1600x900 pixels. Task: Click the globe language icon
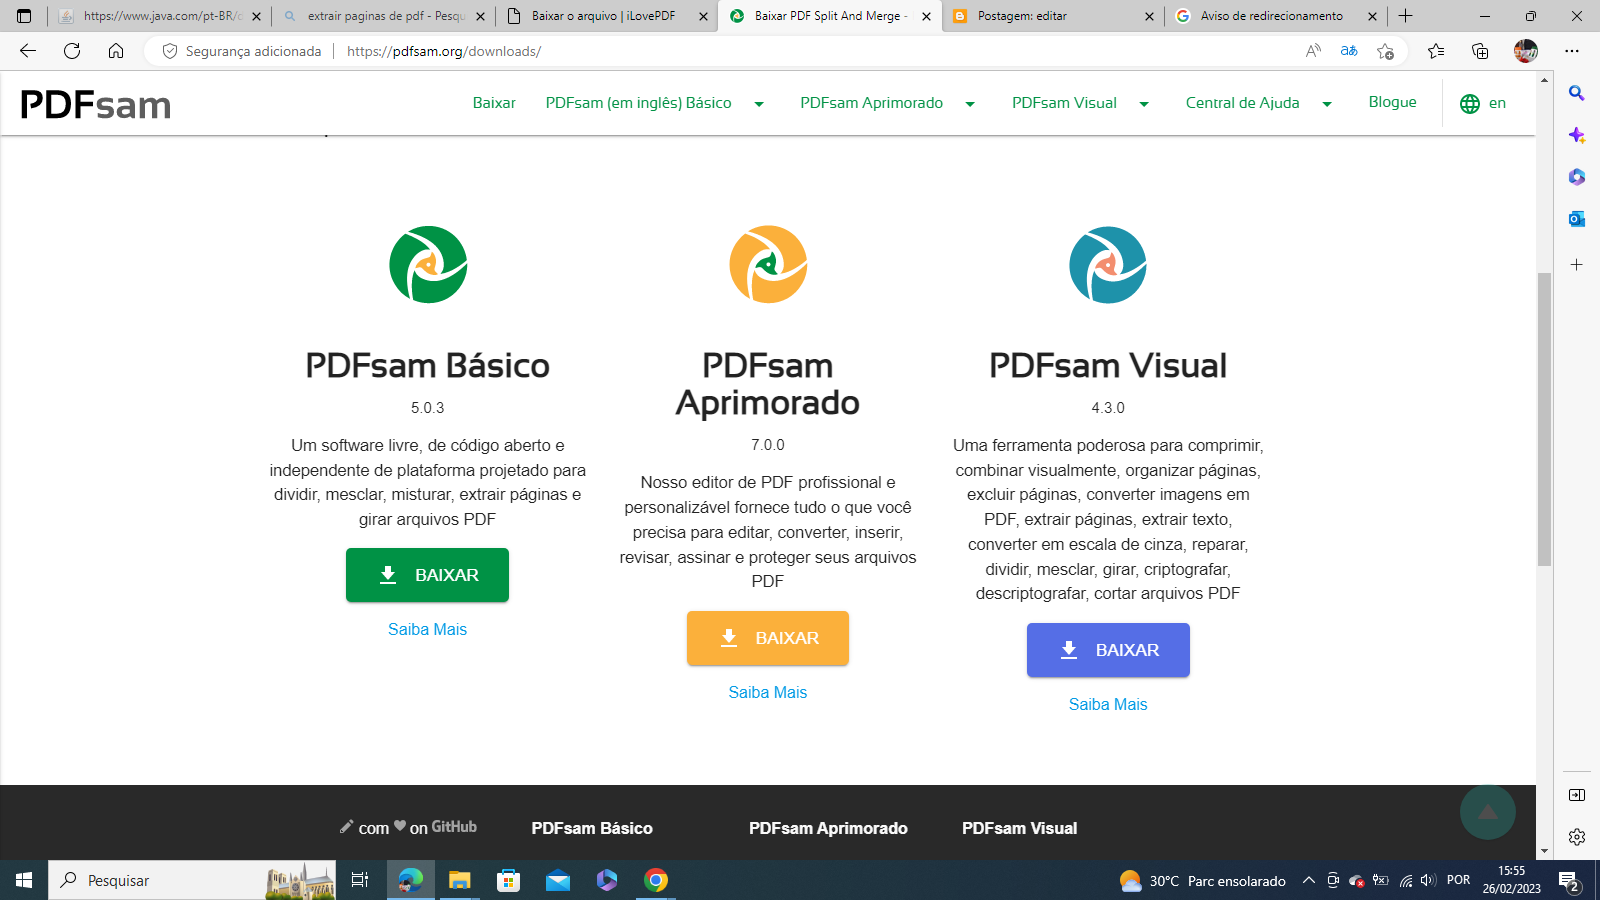click(1470, 103)
